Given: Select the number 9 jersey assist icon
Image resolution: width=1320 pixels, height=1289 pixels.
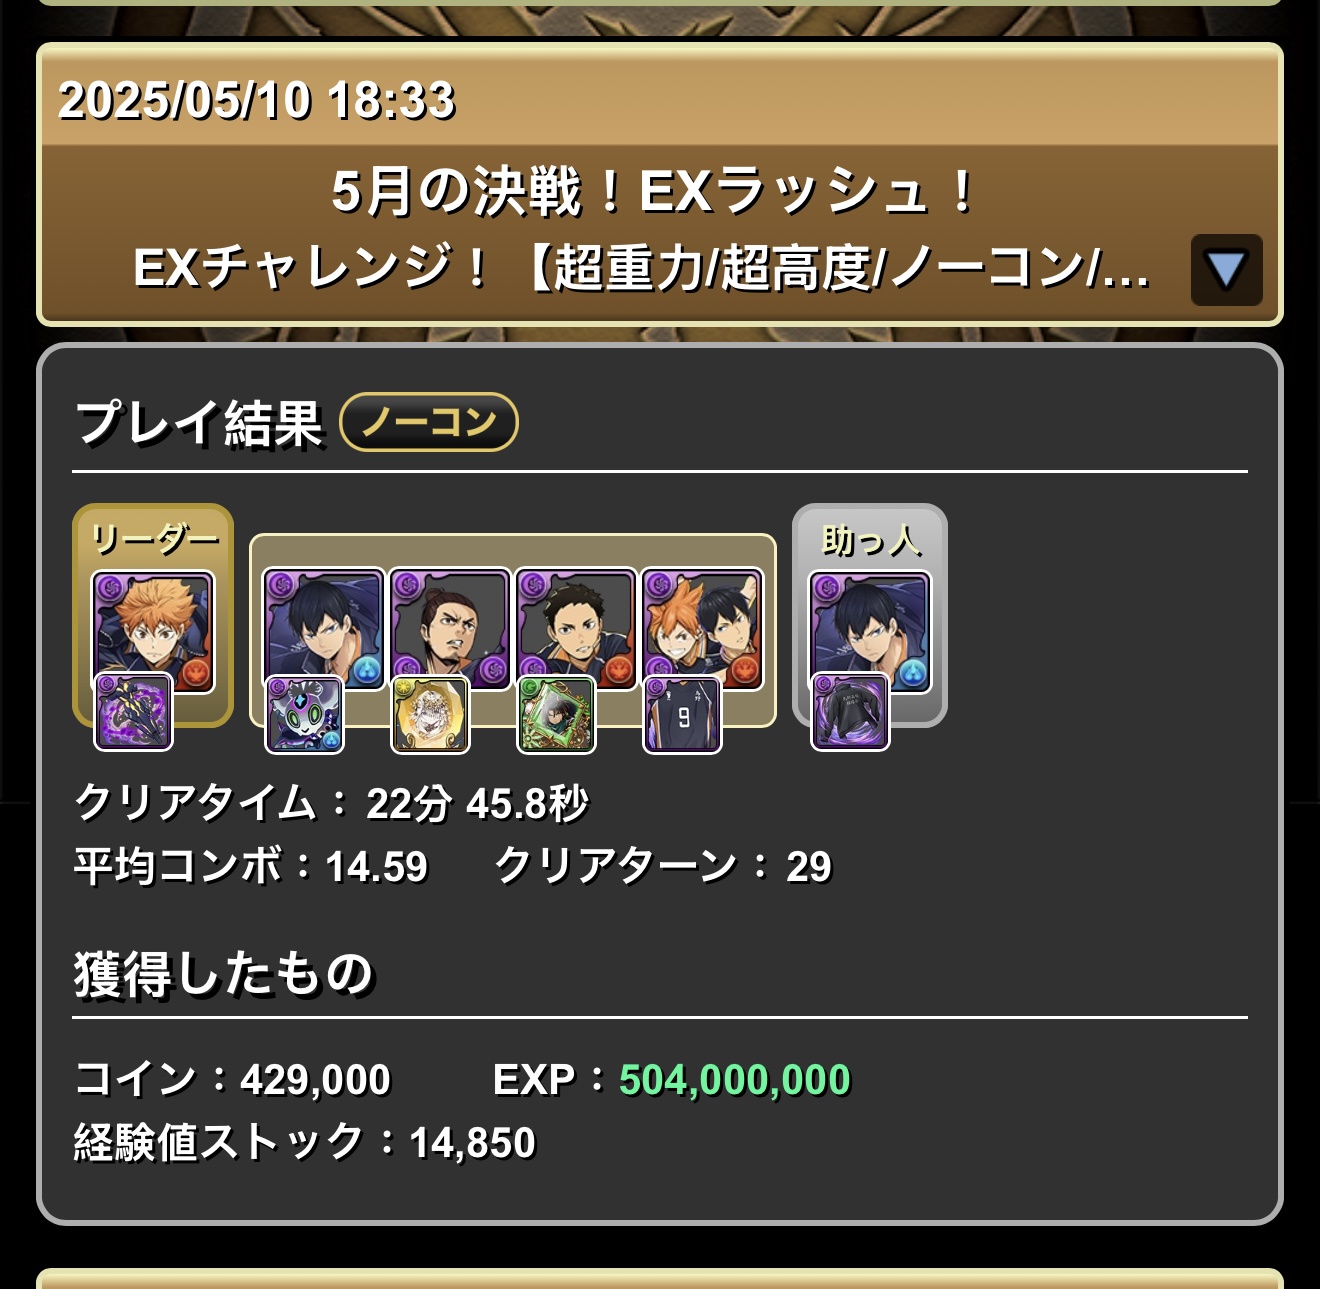Looking at the screenshot, I should point(682,714).
